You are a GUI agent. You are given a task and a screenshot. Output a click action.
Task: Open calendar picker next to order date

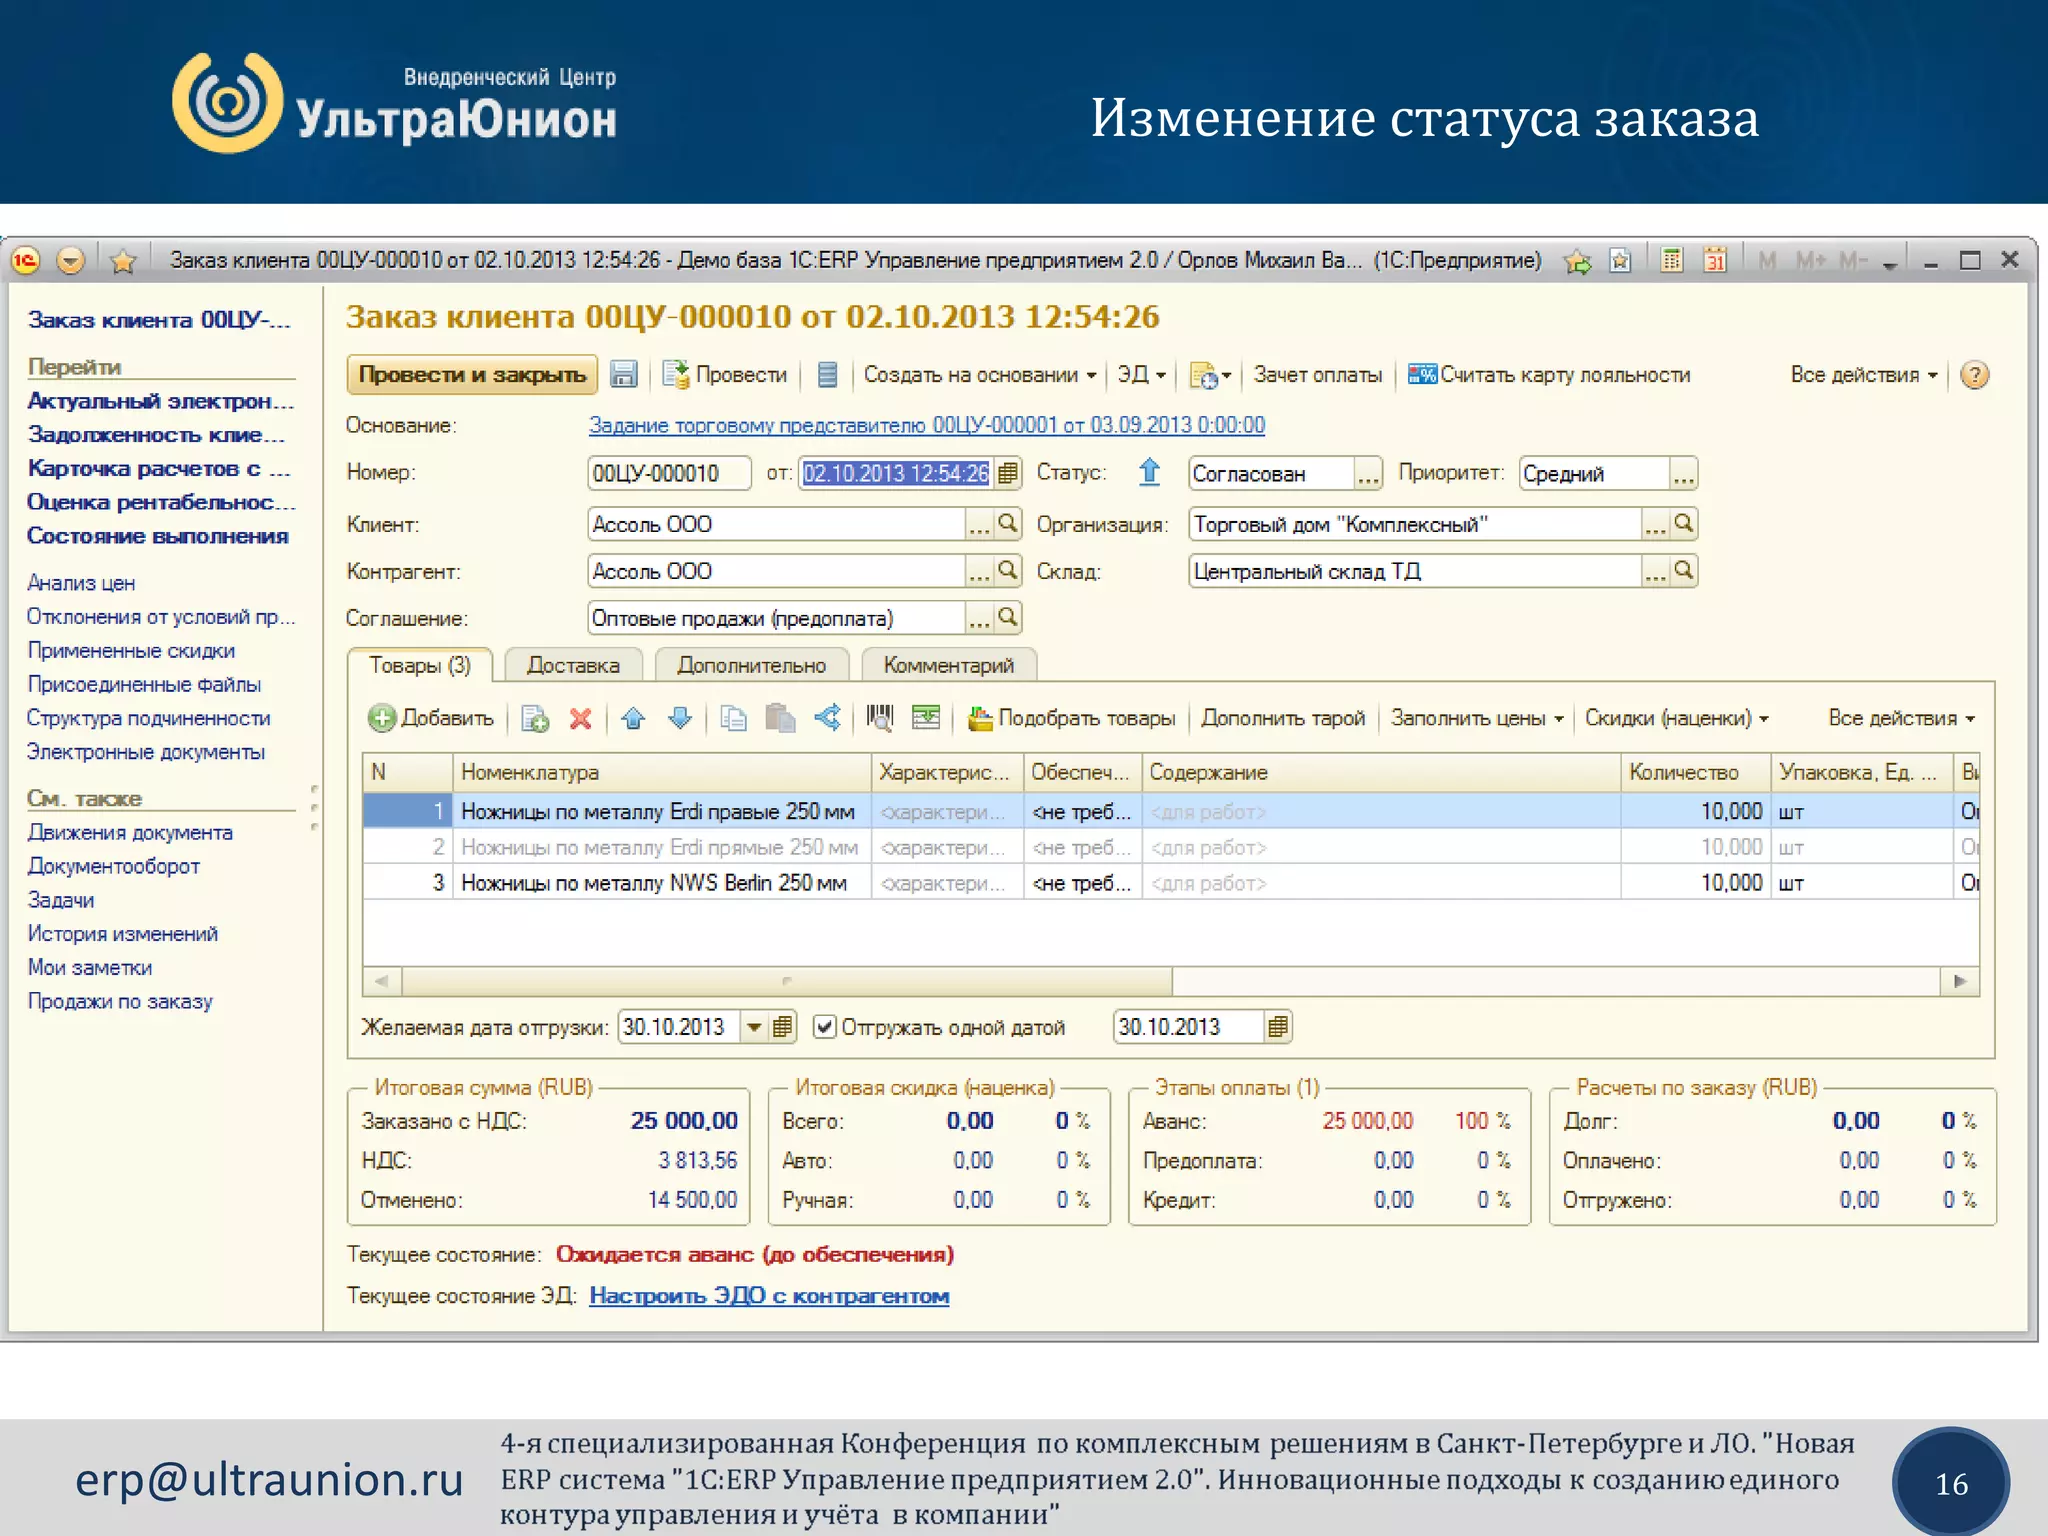click(x=1008, y=473)
